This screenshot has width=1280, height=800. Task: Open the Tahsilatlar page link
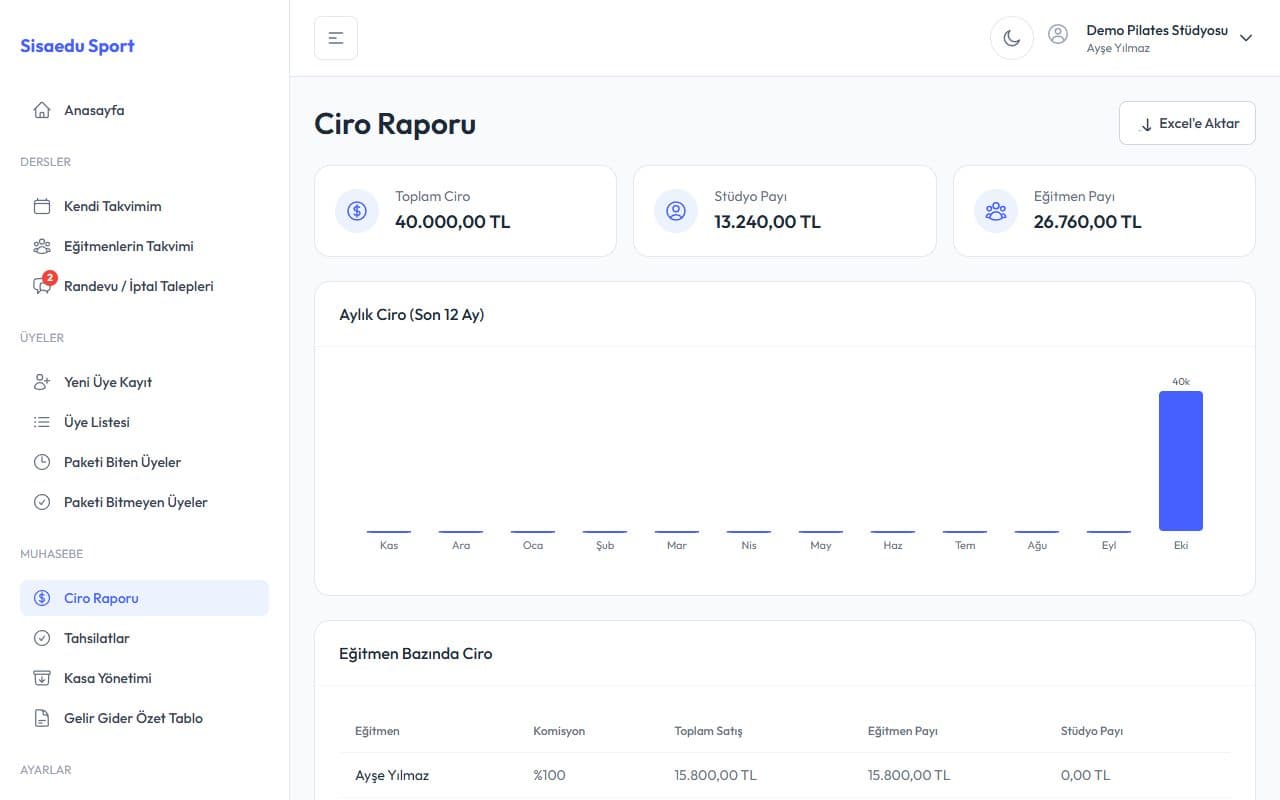click(x=144, y=638)
